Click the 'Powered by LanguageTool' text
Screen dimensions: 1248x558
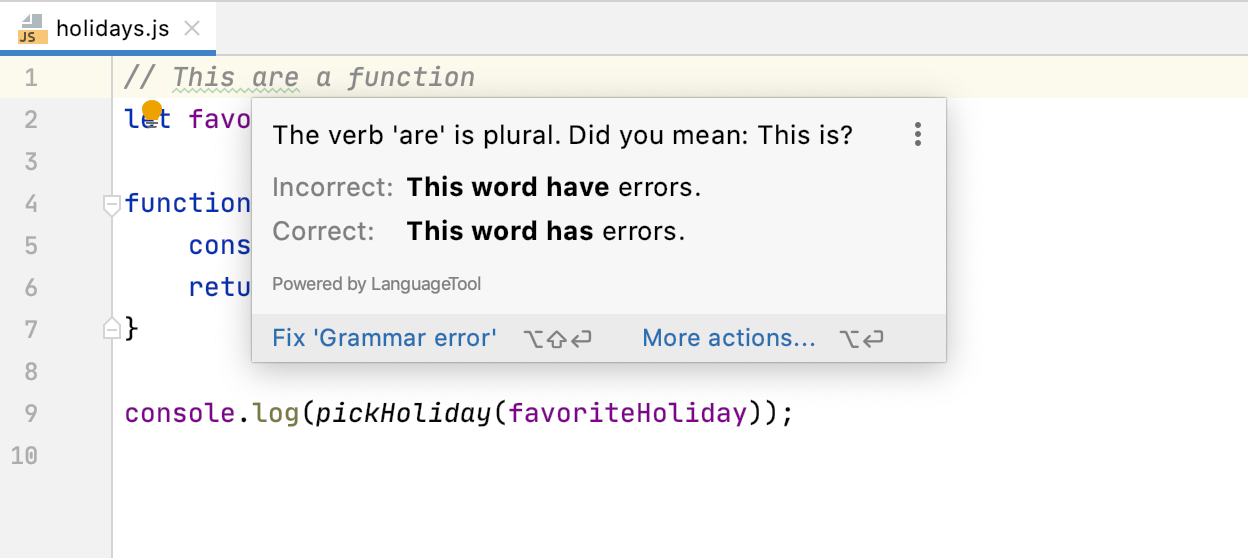pyautogui.click(x=376, y=284)
